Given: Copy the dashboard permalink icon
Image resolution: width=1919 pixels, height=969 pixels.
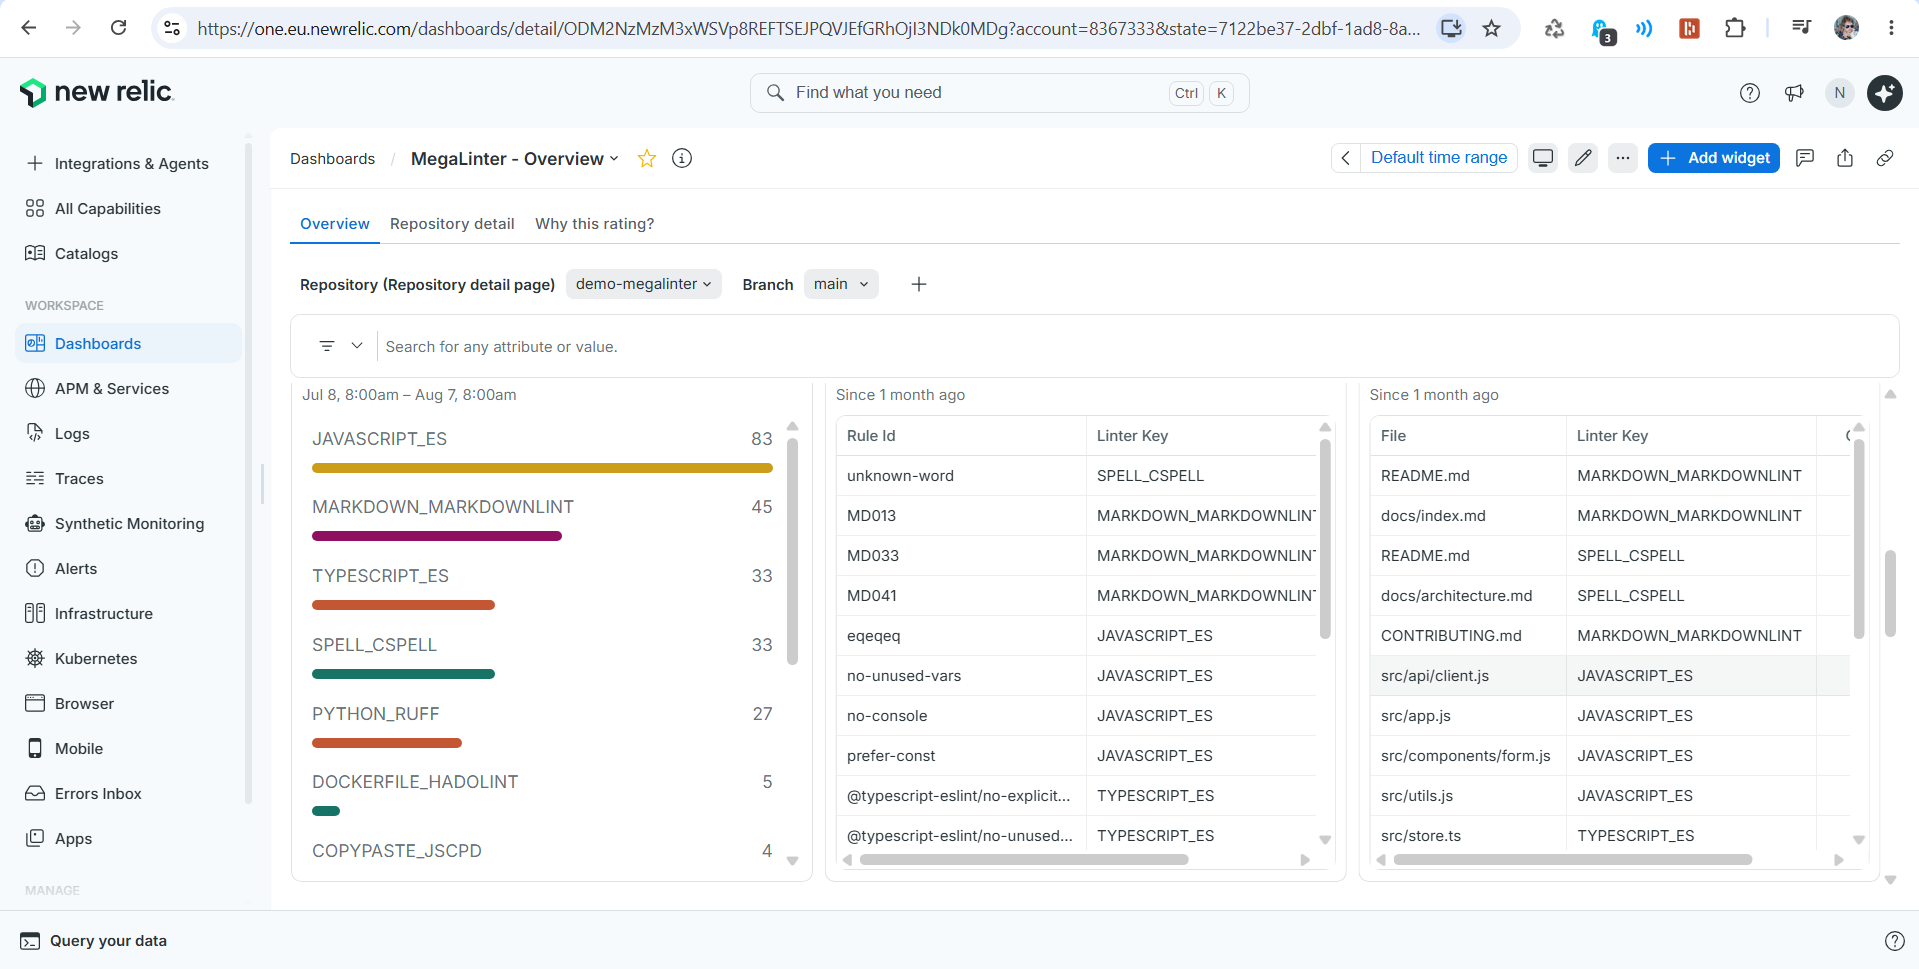Looking at the screenshot, I should [x=1885, y=158].
